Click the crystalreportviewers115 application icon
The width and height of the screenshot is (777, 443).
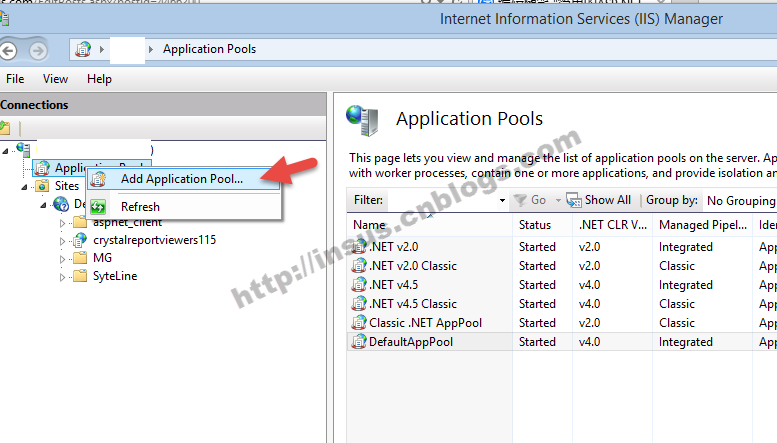click(80, 240)
